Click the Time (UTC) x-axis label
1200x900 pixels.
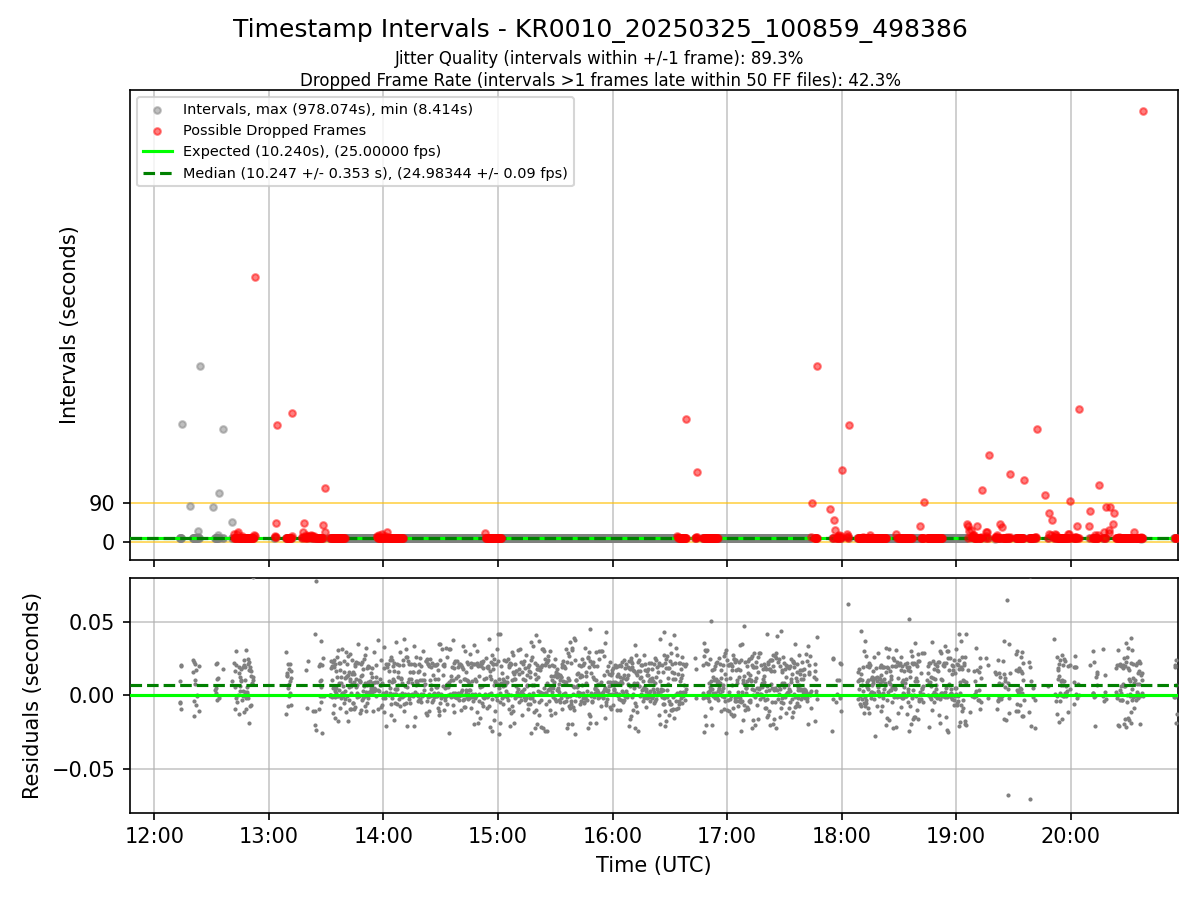click(x=653, y=865)
